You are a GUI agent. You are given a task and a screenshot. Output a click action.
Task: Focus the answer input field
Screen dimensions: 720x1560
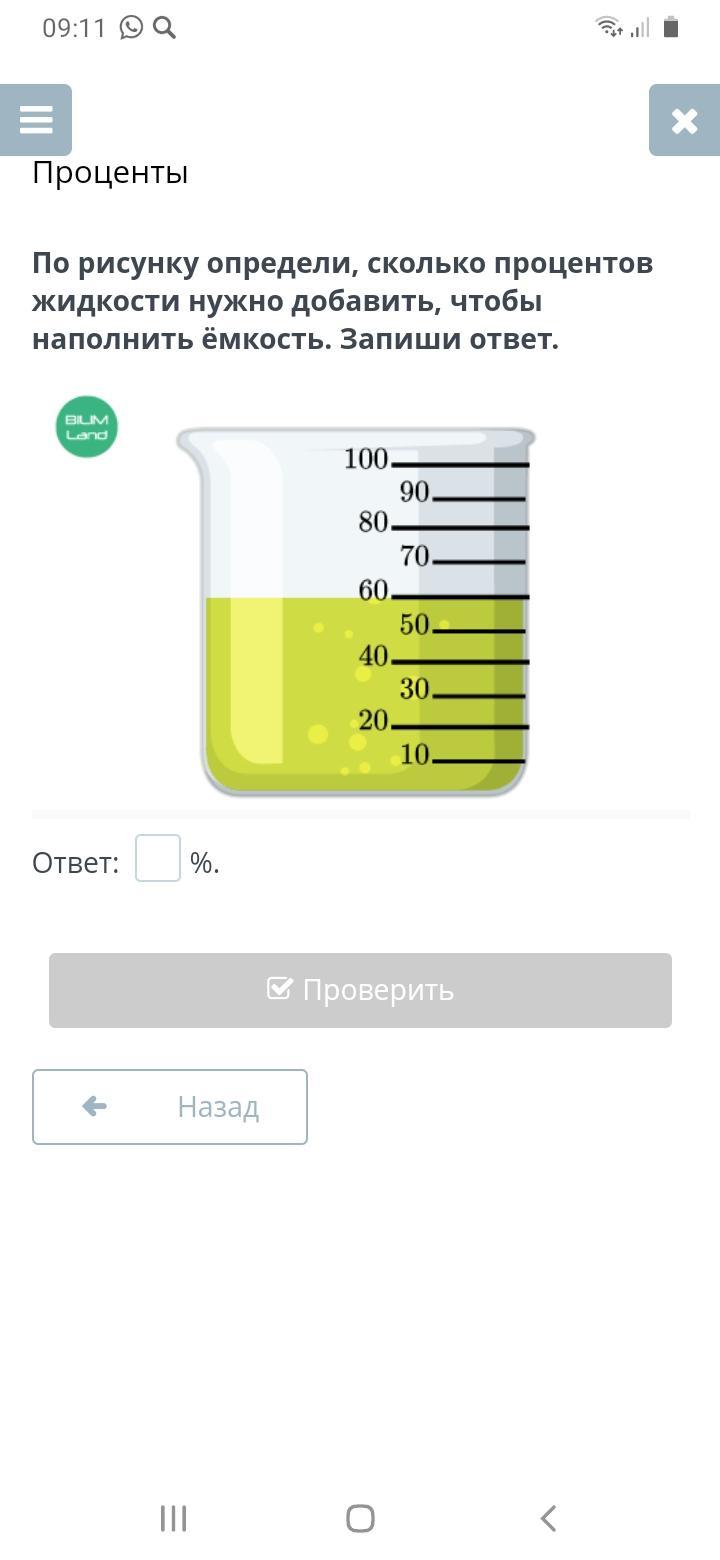[x=158, y=858]
